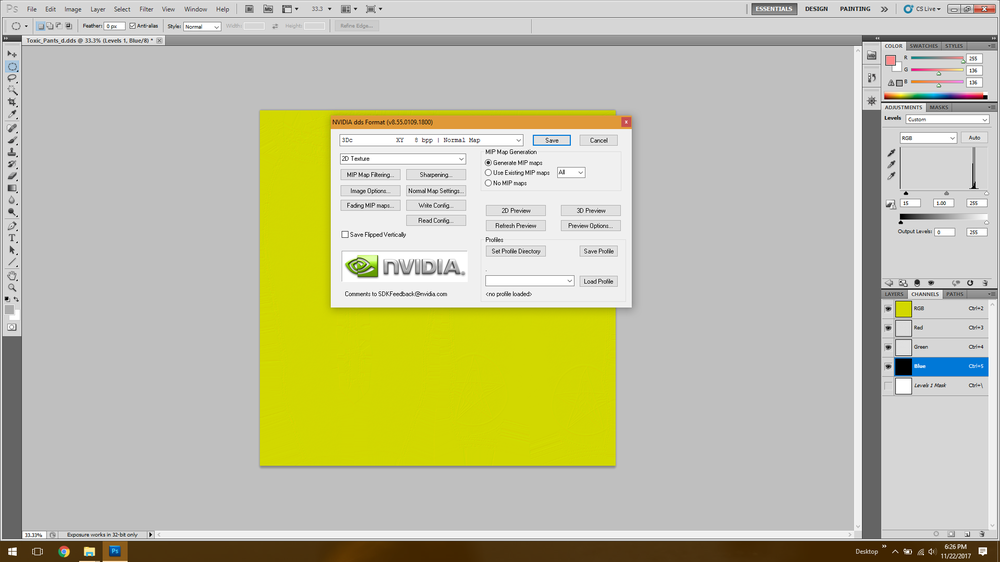Viewport: 1000px width, 562px height.
Task: Select the History Brush tool
Action: coord(12,165)
